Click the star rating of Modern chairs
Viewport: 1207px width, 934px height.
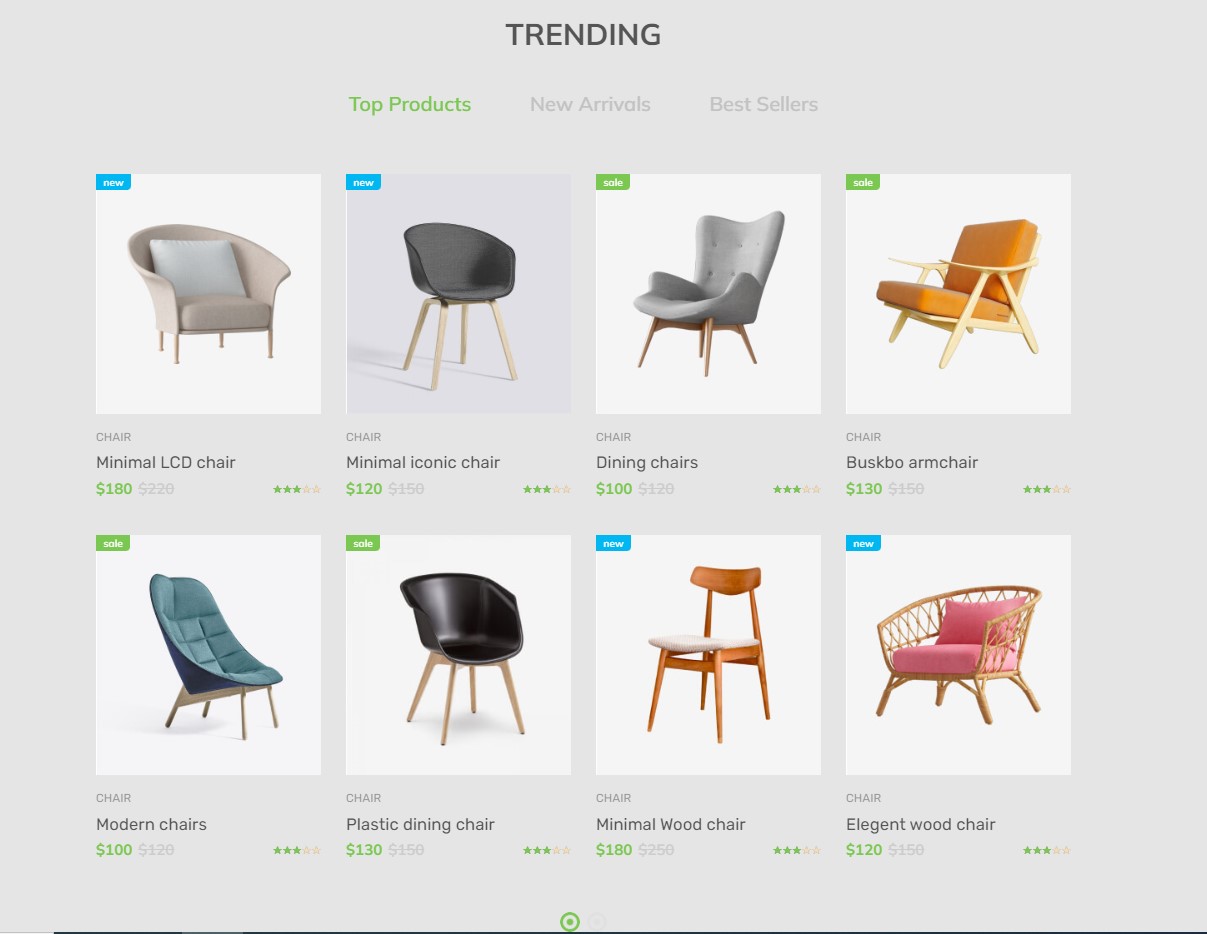[297, 851]
